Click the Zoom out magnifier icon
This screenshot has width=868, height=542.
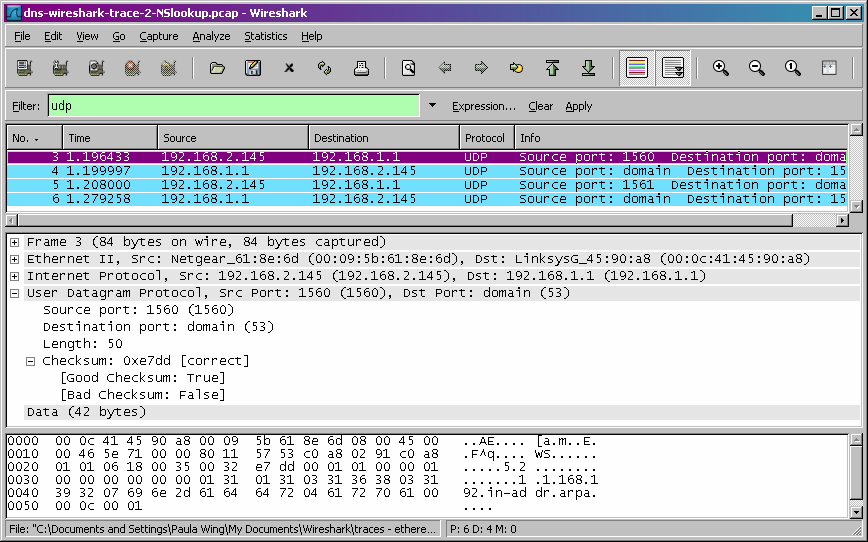tap(757, 68)
